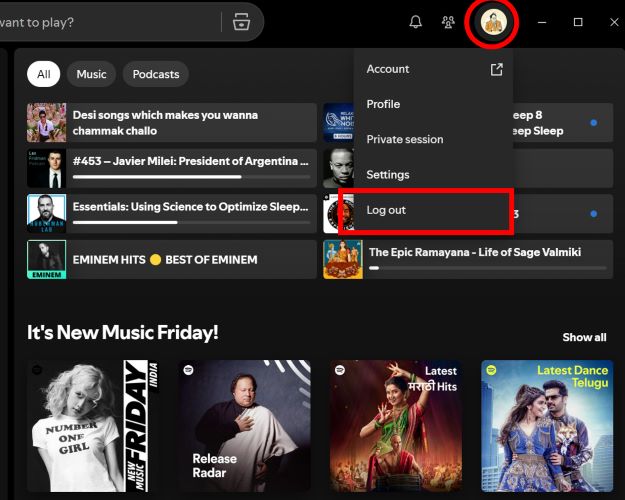Viewport: 625px width, 500px height.
Task: Click external link icon beside Account
Action: 496,69
